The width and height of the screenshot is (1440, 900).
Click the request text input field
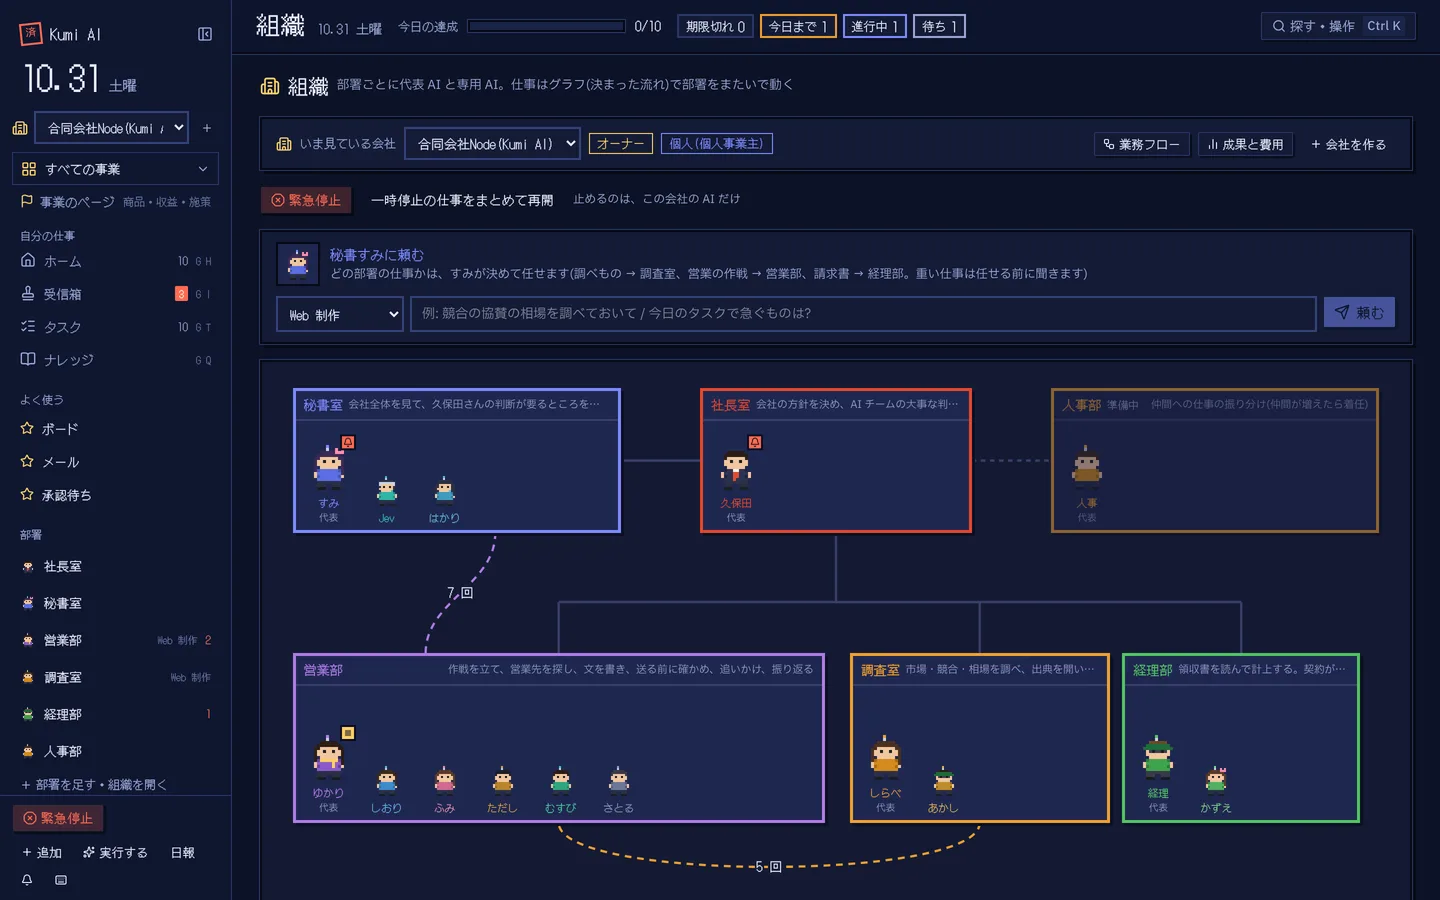[x=863, y=314]
